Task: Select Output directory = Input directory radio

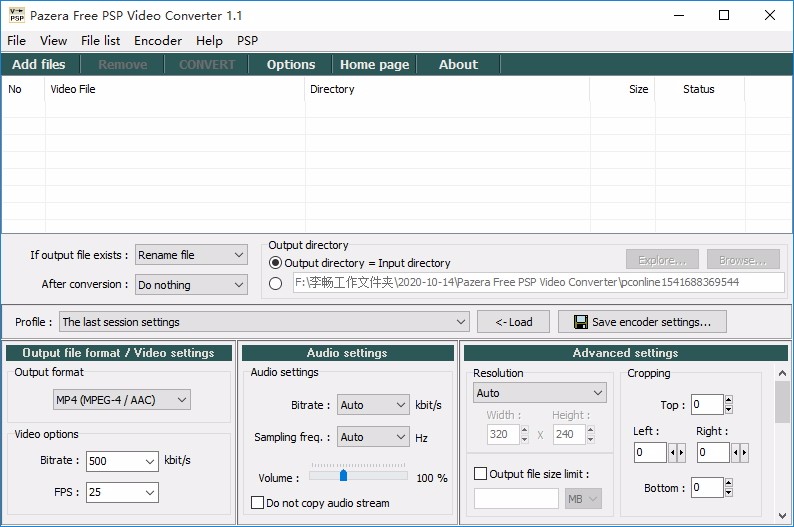Action: click(275, 263)
